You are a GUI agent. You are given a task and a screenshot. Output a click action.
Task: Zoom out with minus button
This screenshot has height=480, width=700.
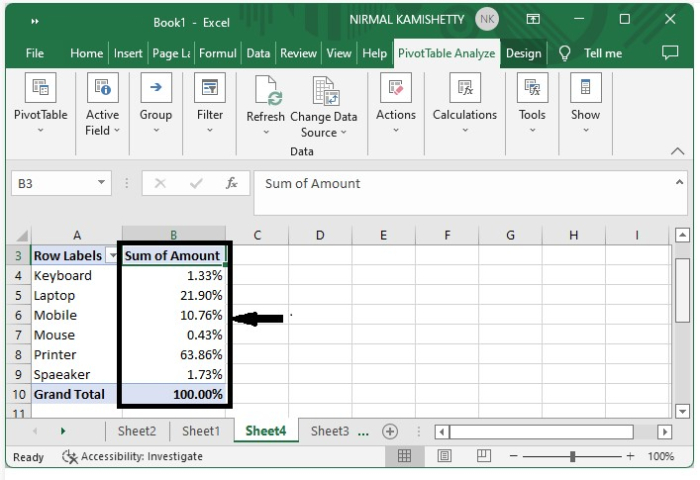click(514, 456)
